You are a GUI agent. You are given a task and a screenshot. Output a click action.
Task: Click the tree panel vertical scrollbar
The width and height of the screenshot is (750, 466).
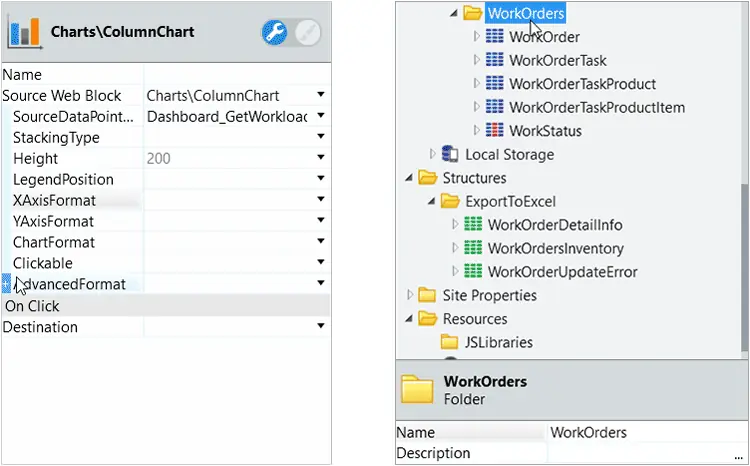(744, 267)
